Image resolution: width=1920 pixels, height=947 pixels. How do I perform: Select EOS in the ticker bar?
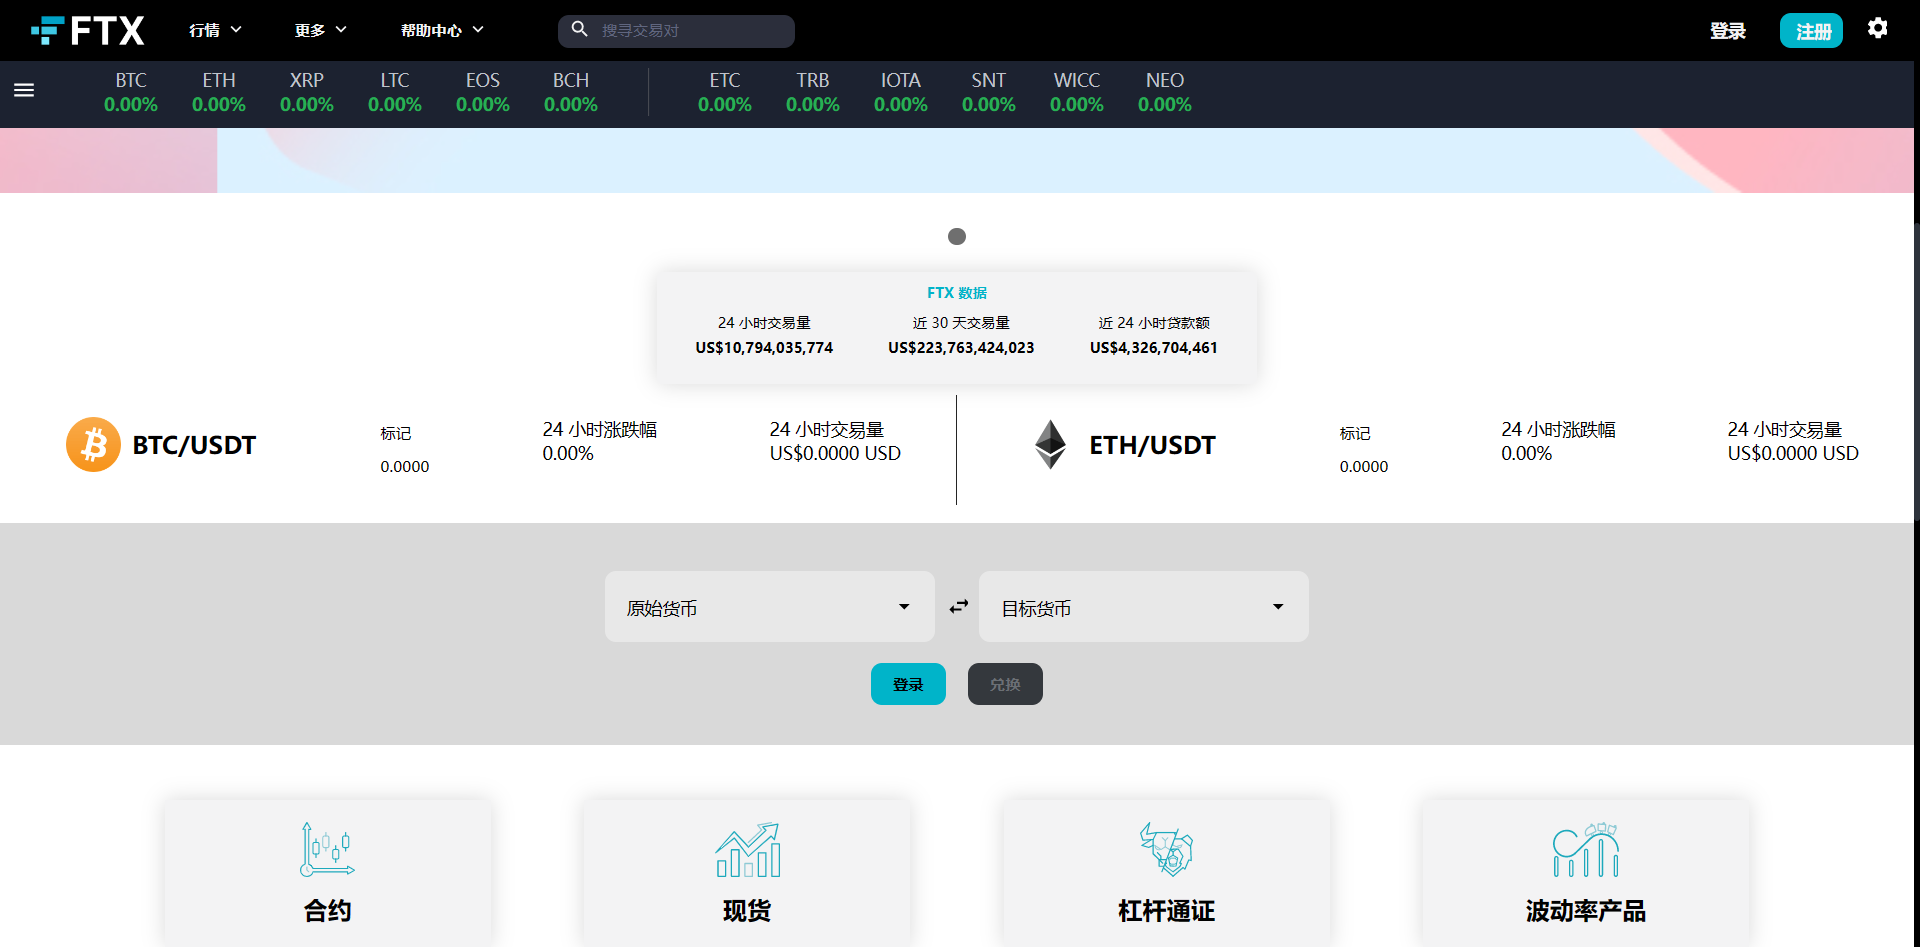tap(483, 92)
